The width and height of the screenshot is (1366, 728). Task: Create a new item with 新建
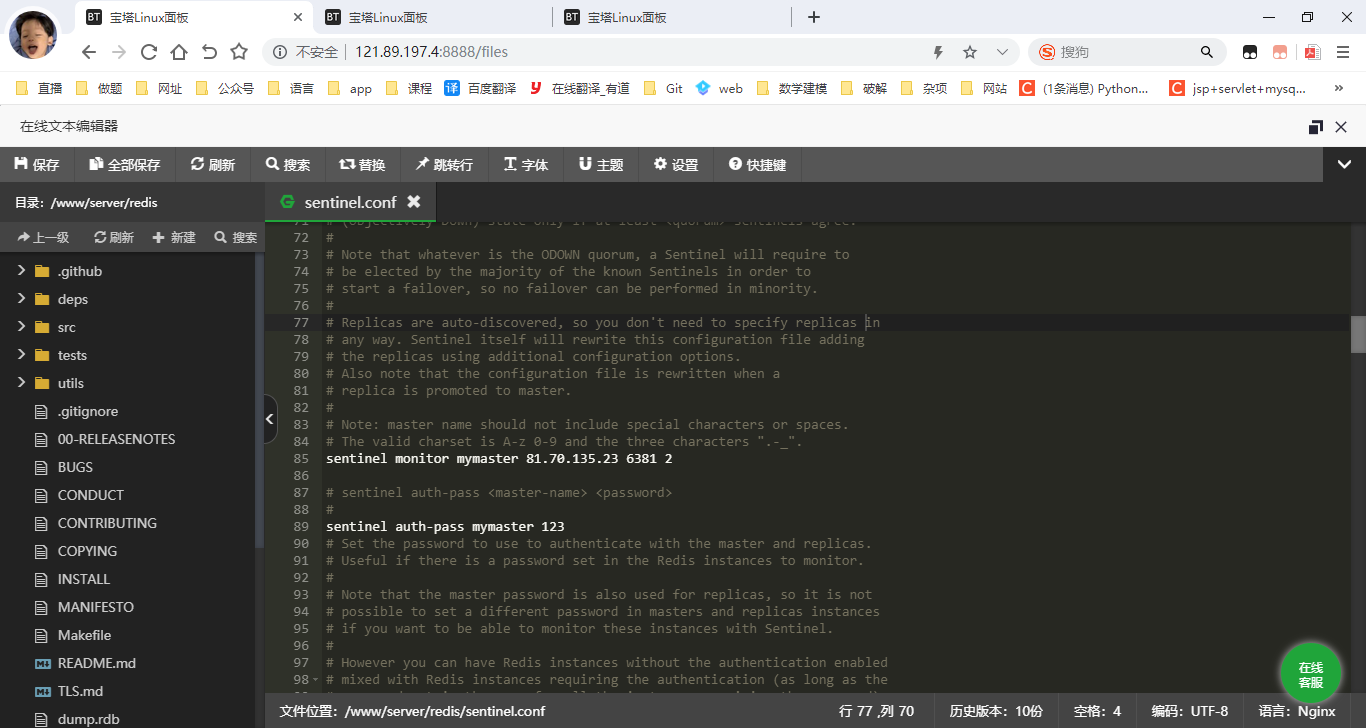(174, 238)
